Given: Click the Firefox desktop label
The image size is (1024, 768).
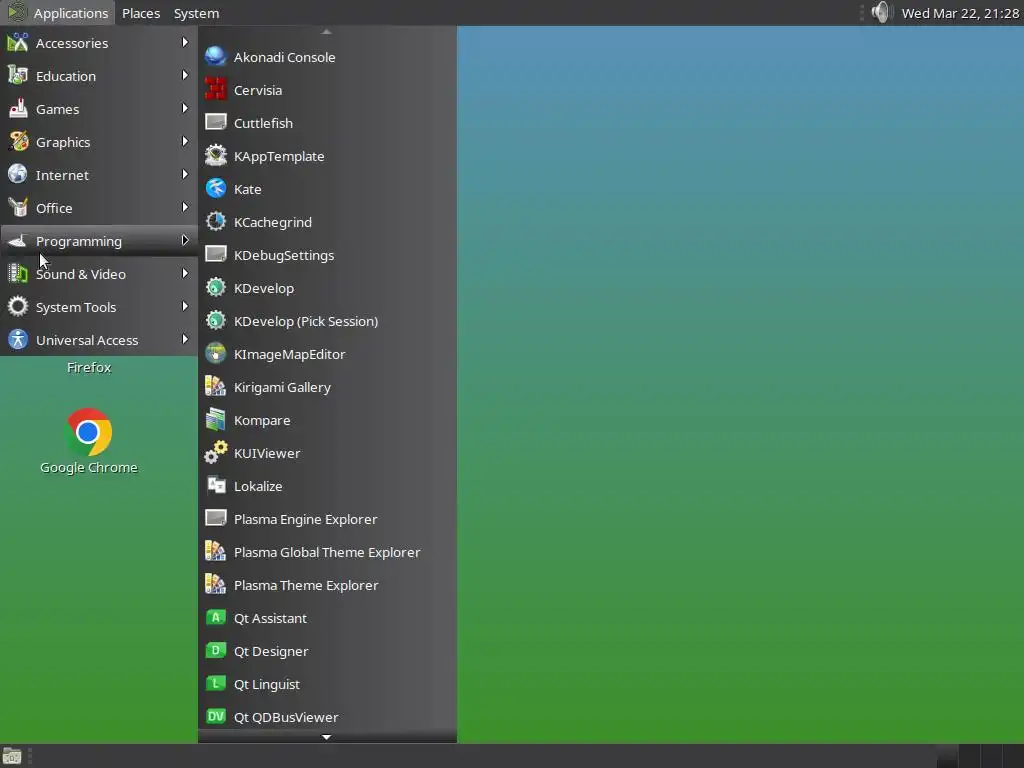Looking at the screenshot, I should (89, 367).
